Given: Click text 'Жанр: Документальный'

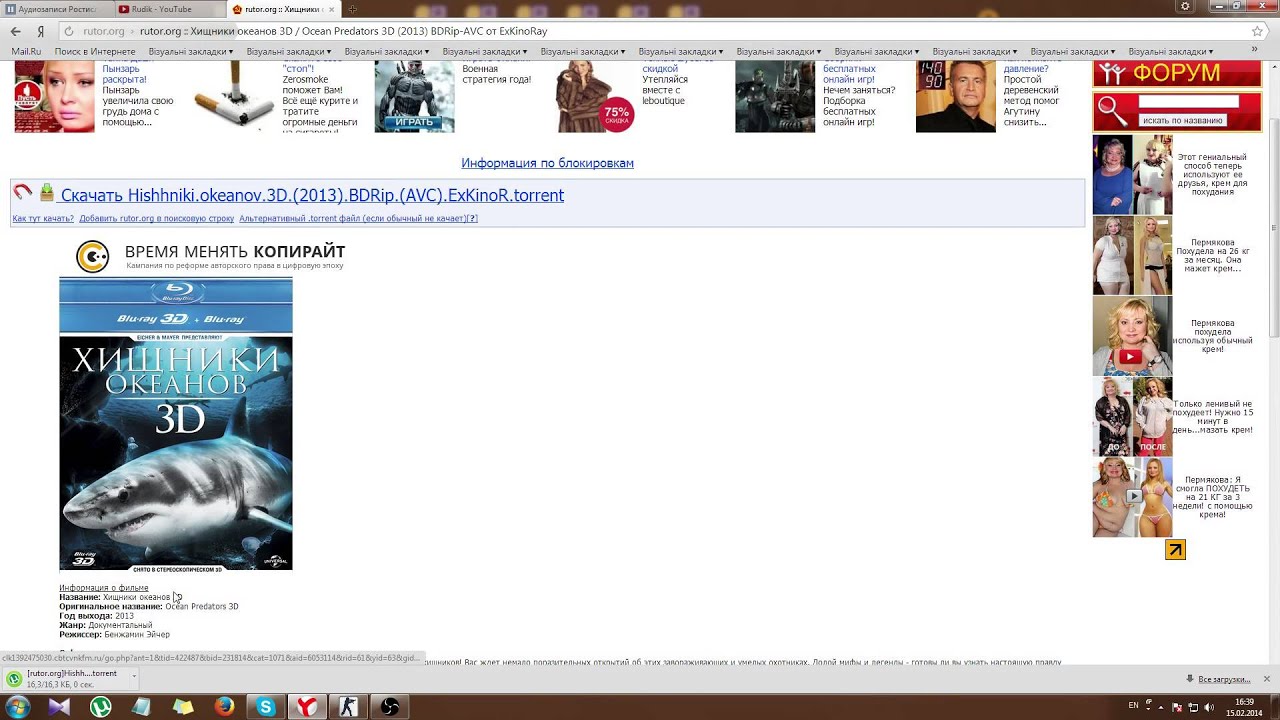Looking at the screenshot, I should 106,625.
